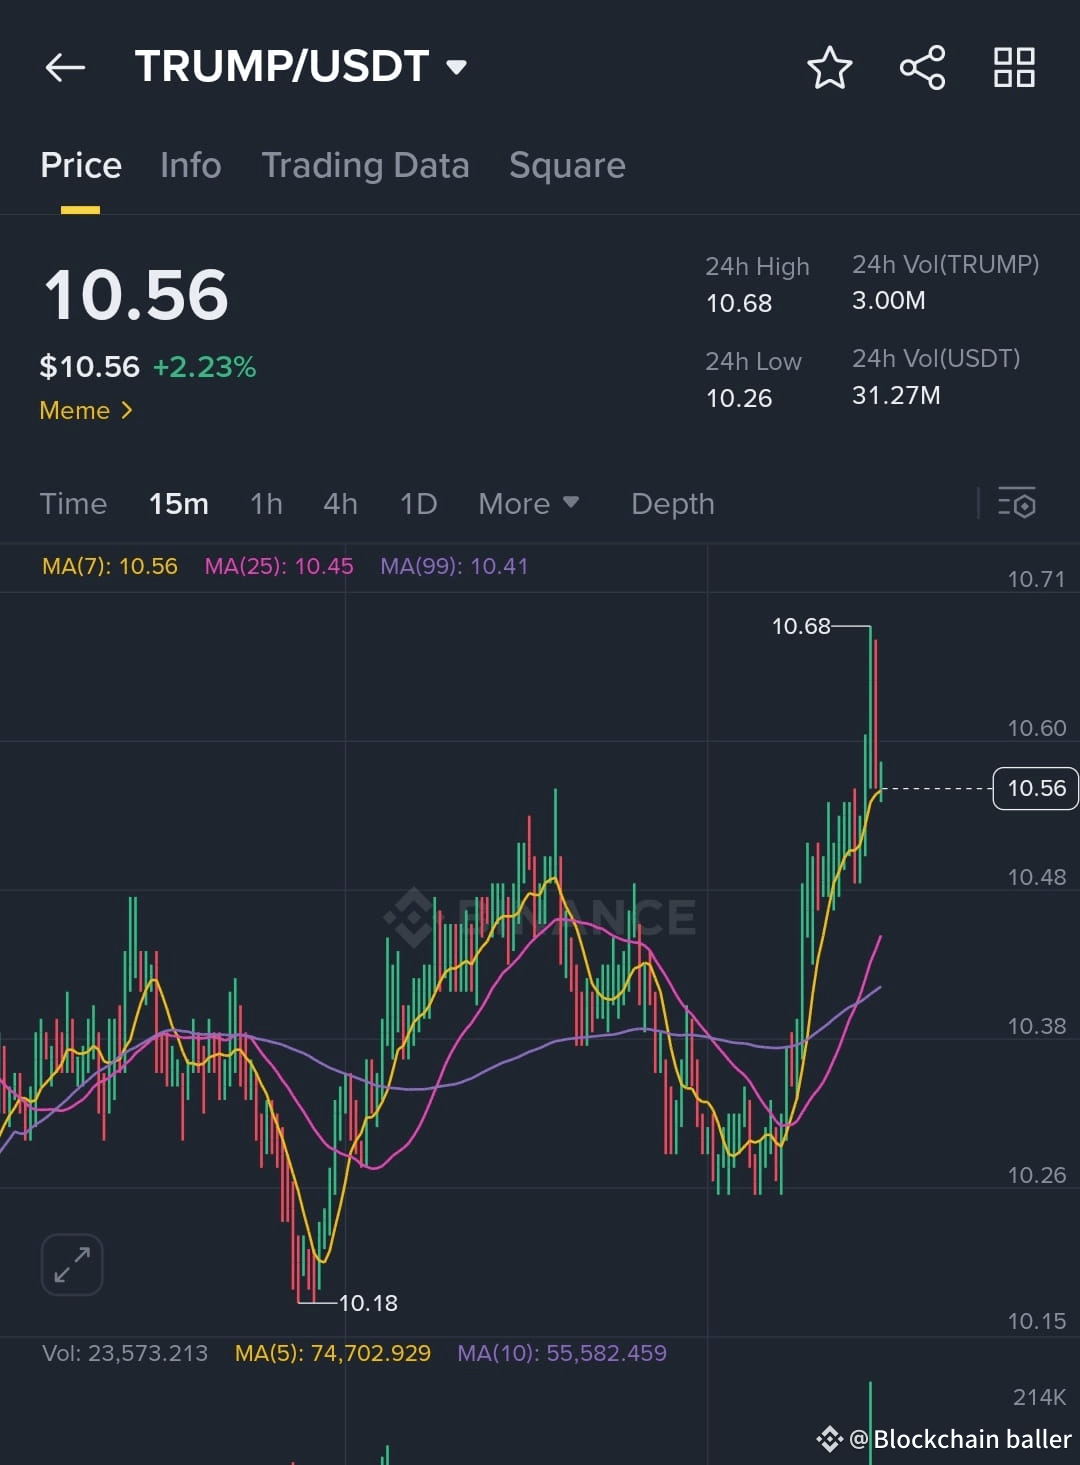
Task: Tap the 214K volume axis label
Action: tap(1039, 1397)
